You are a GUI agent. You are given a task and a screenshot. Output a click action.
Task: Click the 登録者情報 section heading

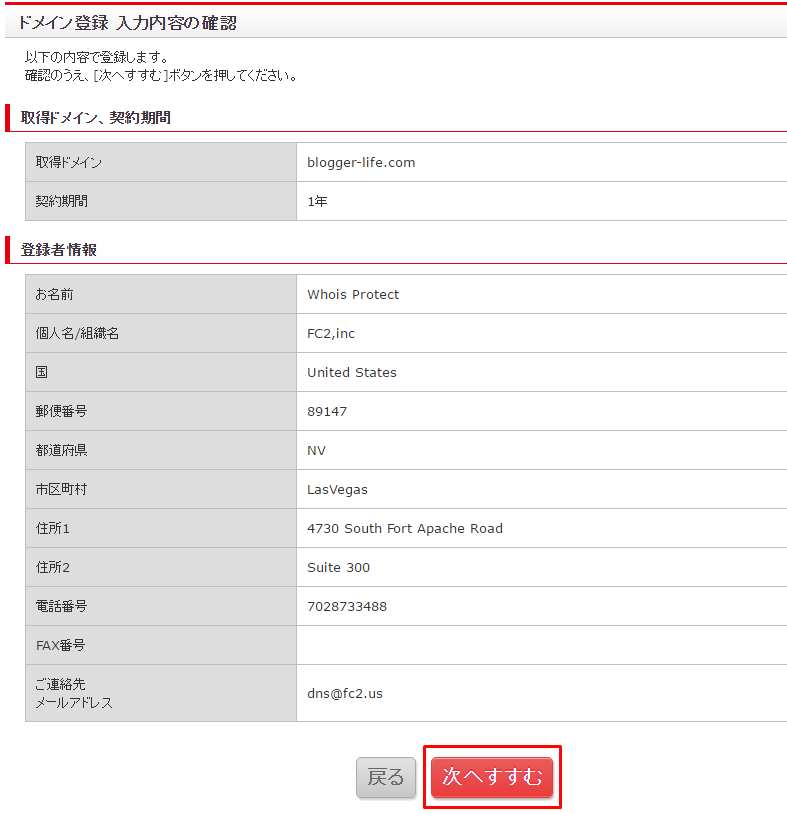point(59,249)
